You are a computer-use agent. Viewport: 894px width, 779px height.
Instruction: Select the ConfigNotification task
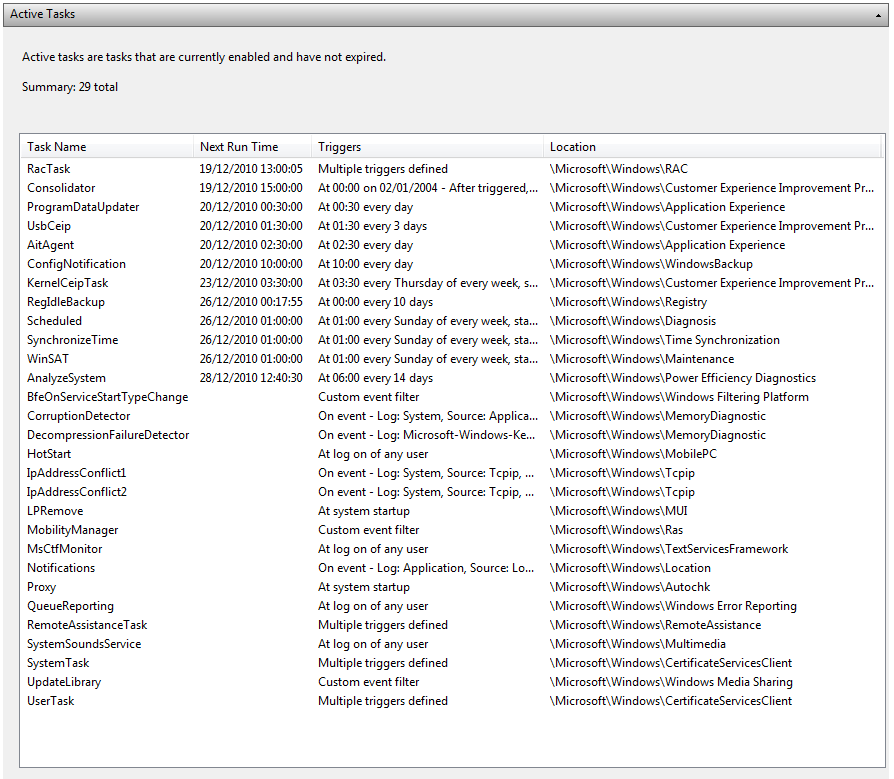[x=452, y=264]
